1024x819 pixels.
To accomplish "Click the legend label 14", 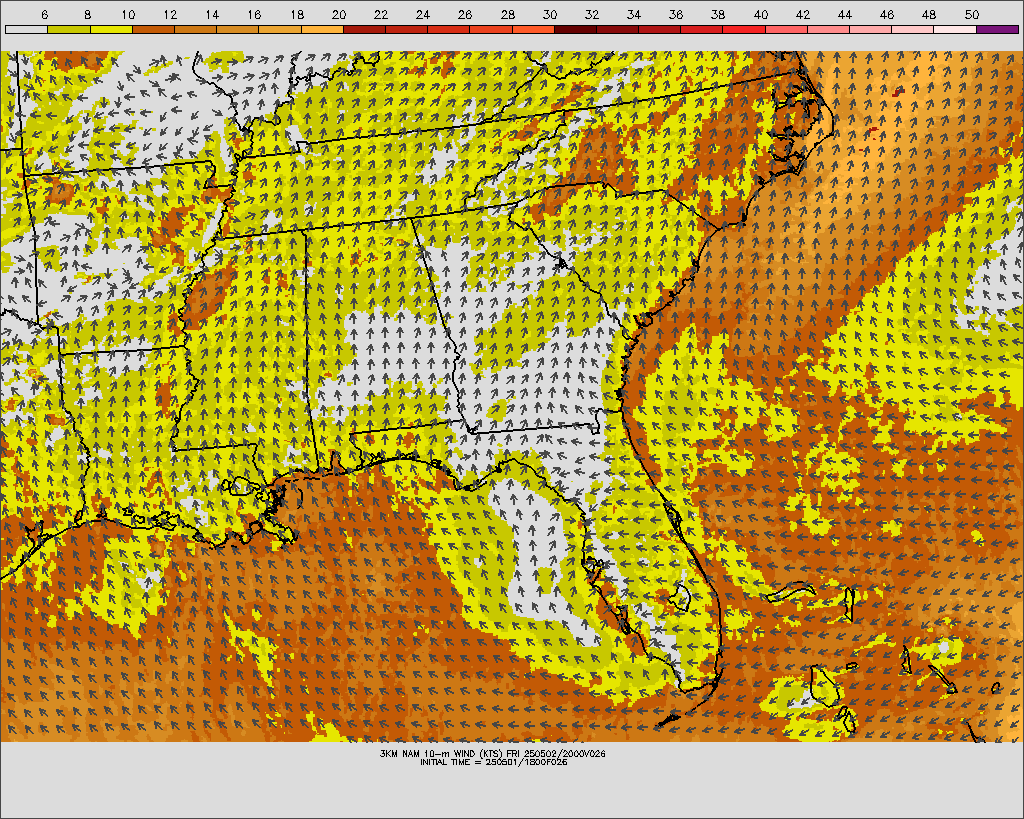I will tap(212, 14).
